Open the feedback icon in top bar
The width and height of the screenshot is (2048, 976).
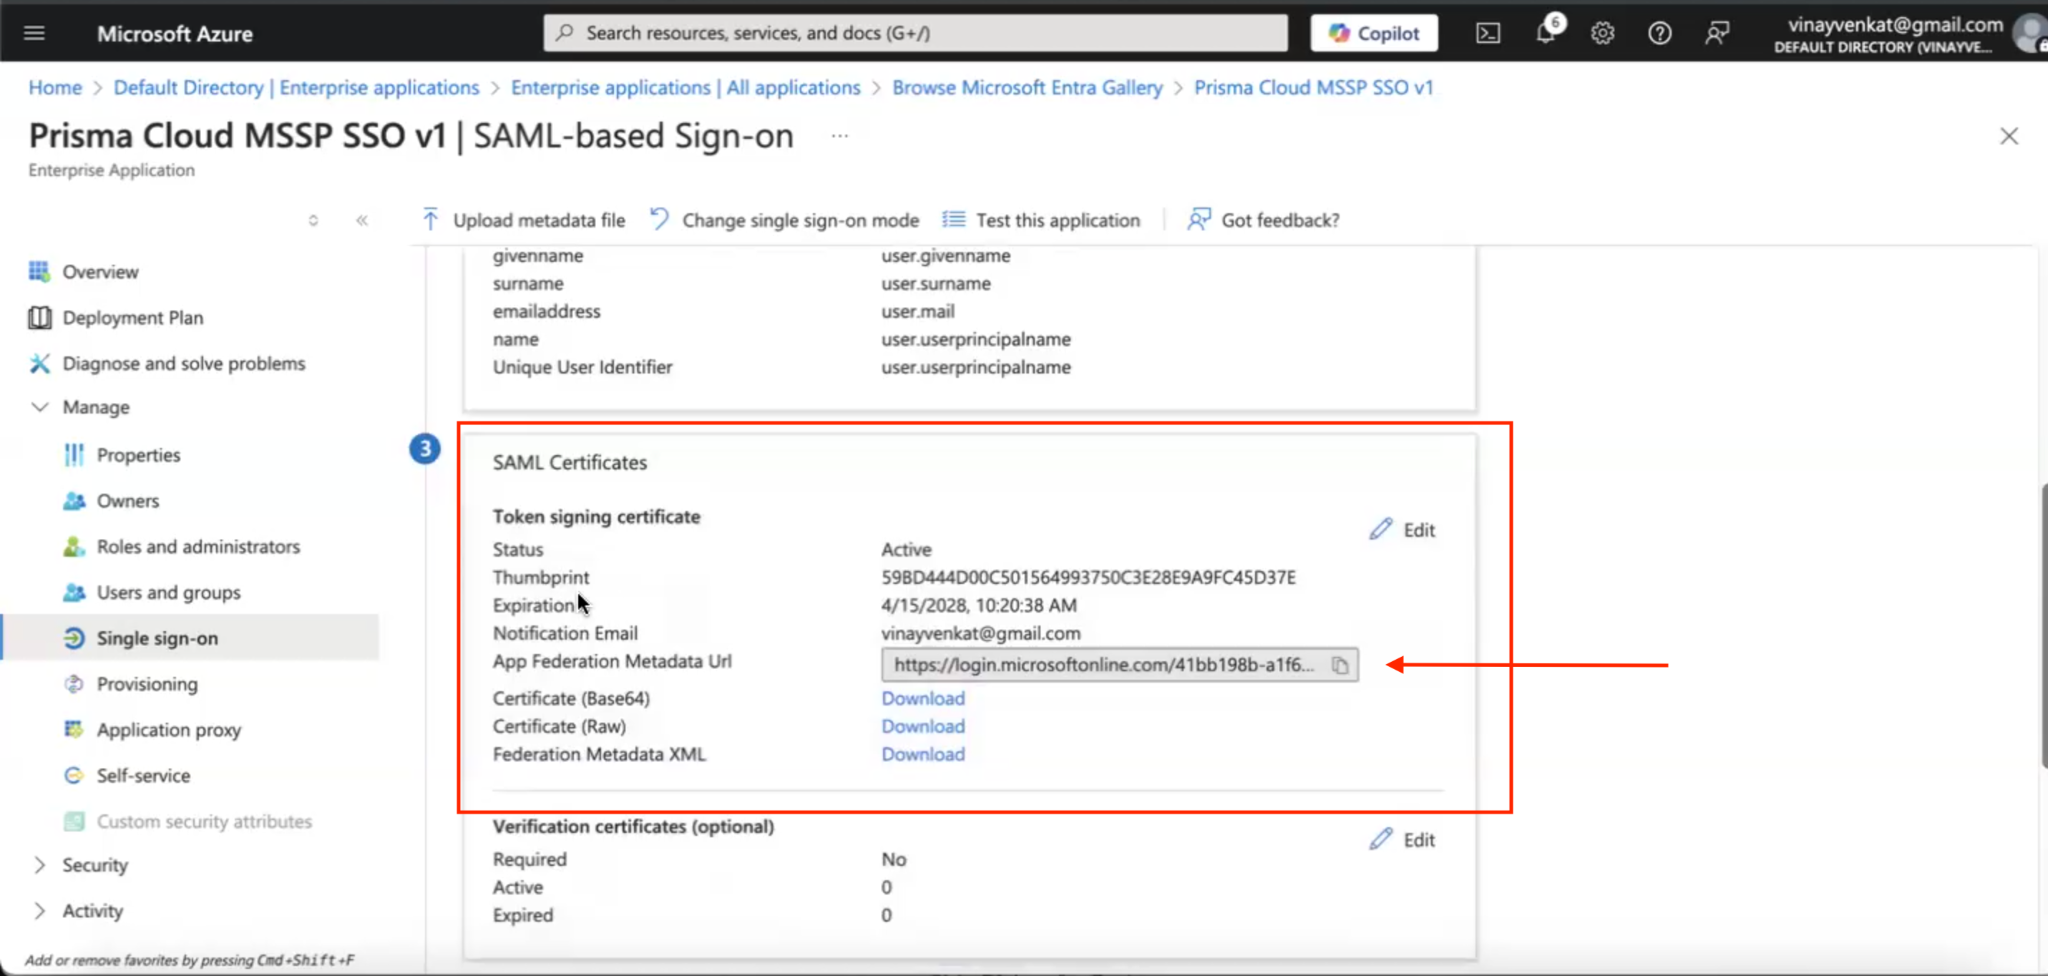point(1717,33)
